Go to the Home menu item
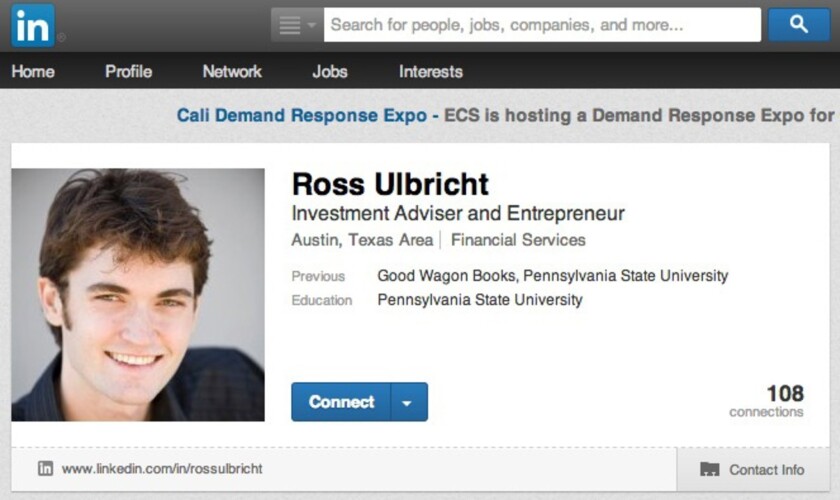 [x=33, y=71]
